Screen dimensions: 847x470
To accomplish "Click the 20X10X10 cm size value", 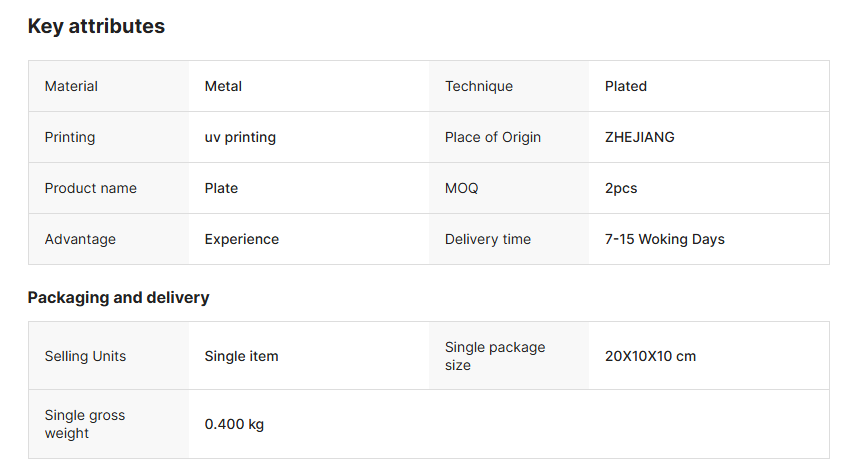I will pos(650,357).
